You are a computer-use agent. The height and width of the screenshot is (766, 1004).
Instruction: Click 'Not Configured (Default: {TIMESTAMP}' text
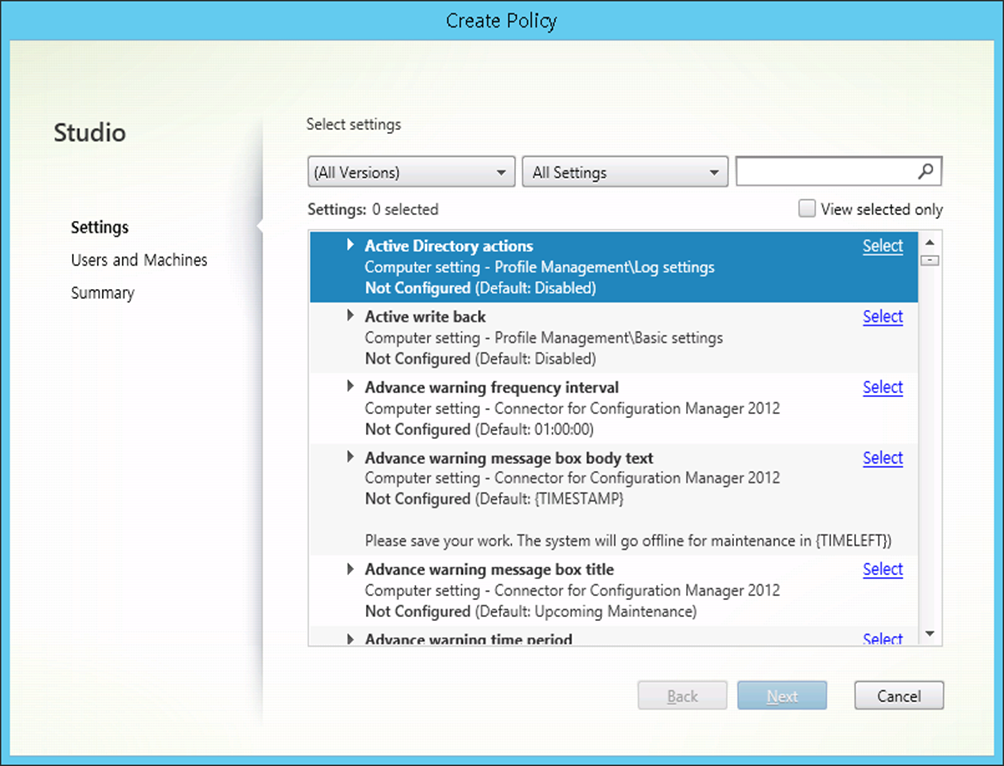(x=494, y=499)
